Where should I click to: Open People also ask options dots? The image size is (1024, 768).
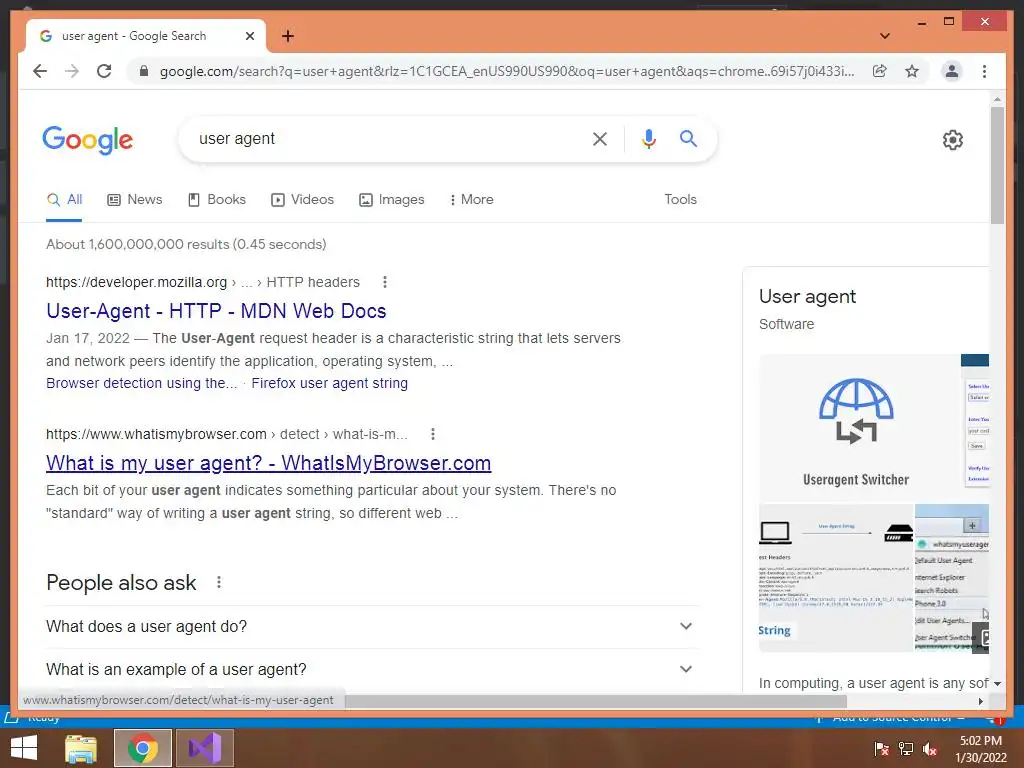tap(219, 582)
